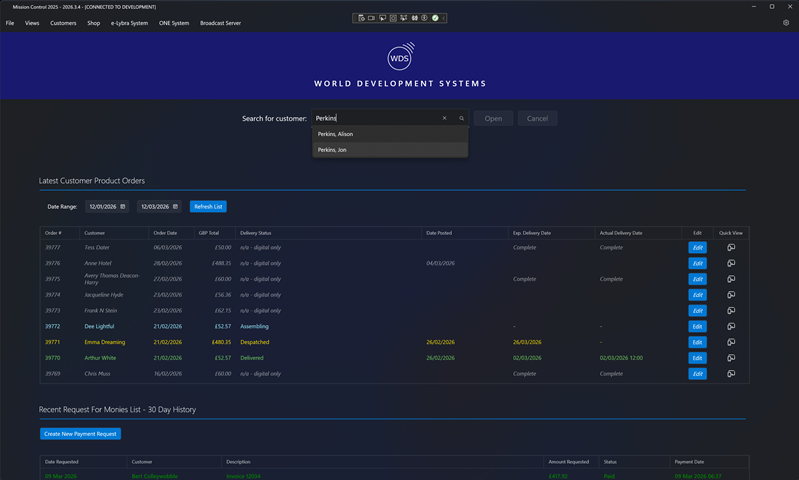The width and height of the screenshot is (799, 480).
Task: Quick view order 39777
Action: 731,247
